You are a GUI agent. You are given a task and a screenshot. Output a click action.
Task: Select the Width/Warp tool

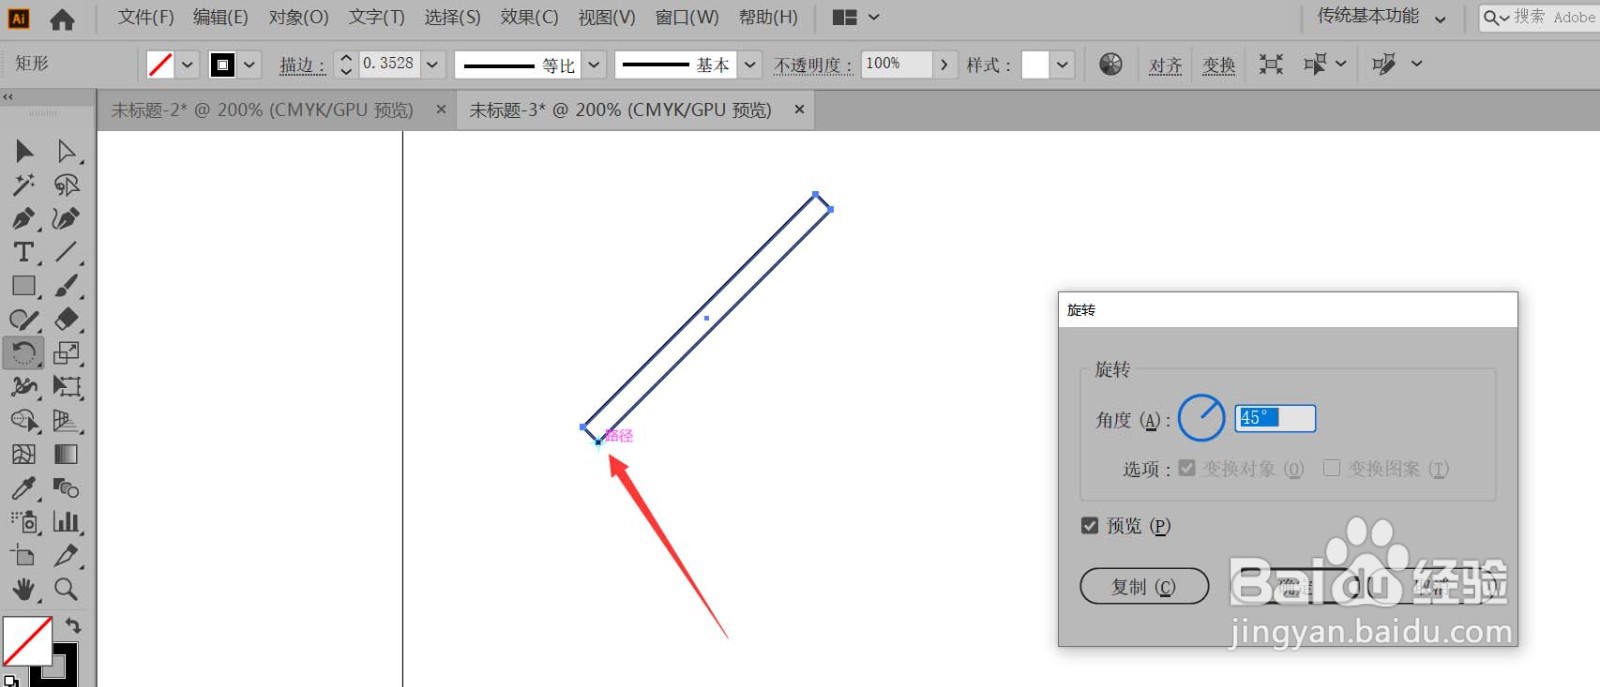pyautogui.click(x=24, y=387)
